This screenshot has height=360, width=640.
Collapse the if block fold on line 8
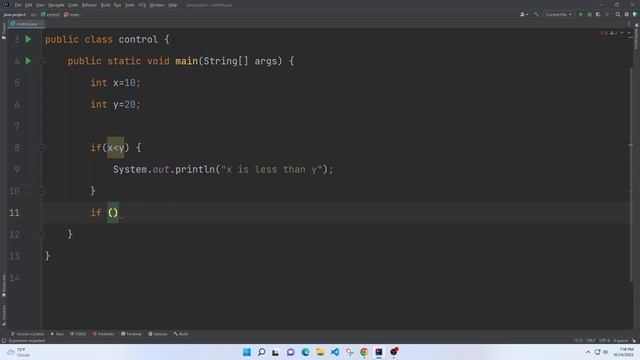[x=41, y=148]
